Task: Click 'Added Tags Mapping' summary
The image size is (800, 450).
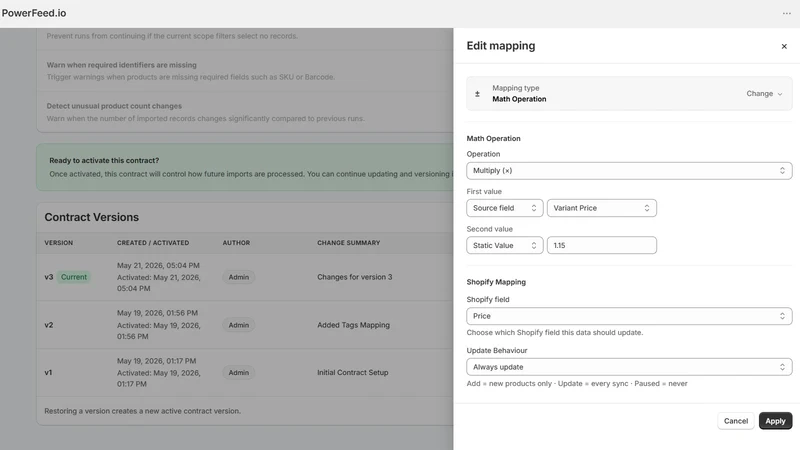Action: (353, 325)
